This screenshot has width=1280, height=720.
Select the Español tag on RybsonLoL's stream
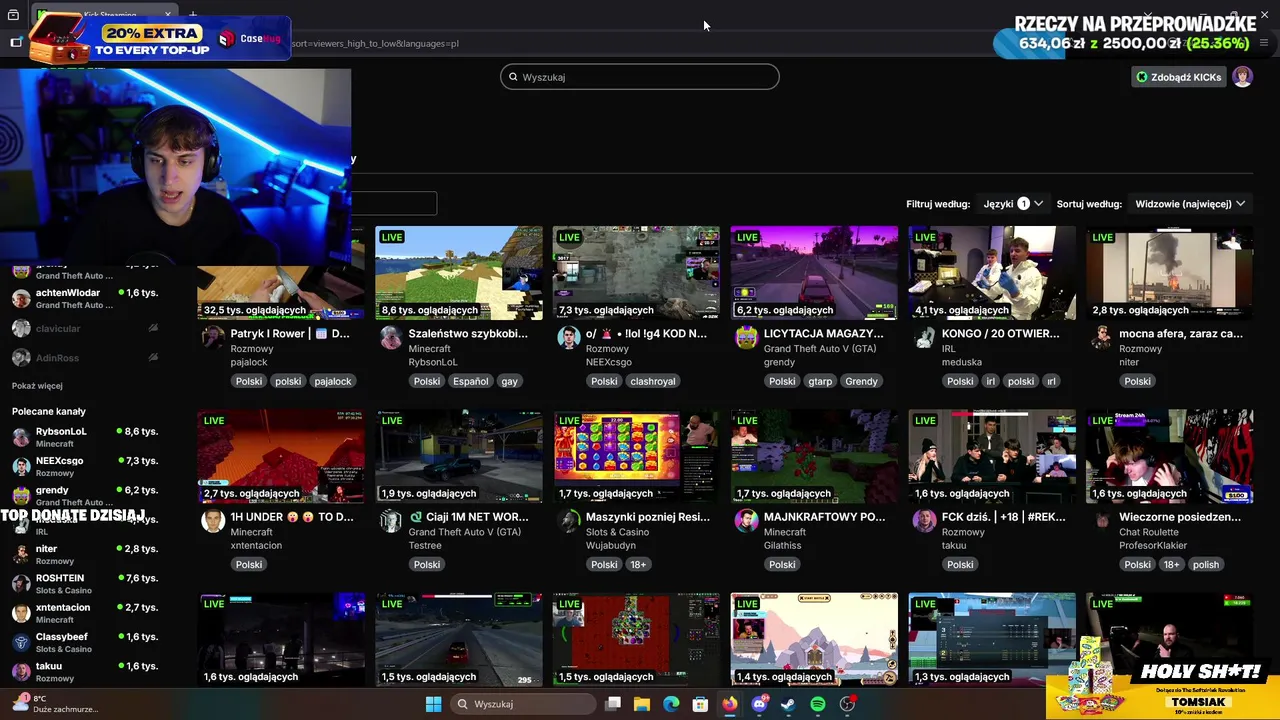470,381
